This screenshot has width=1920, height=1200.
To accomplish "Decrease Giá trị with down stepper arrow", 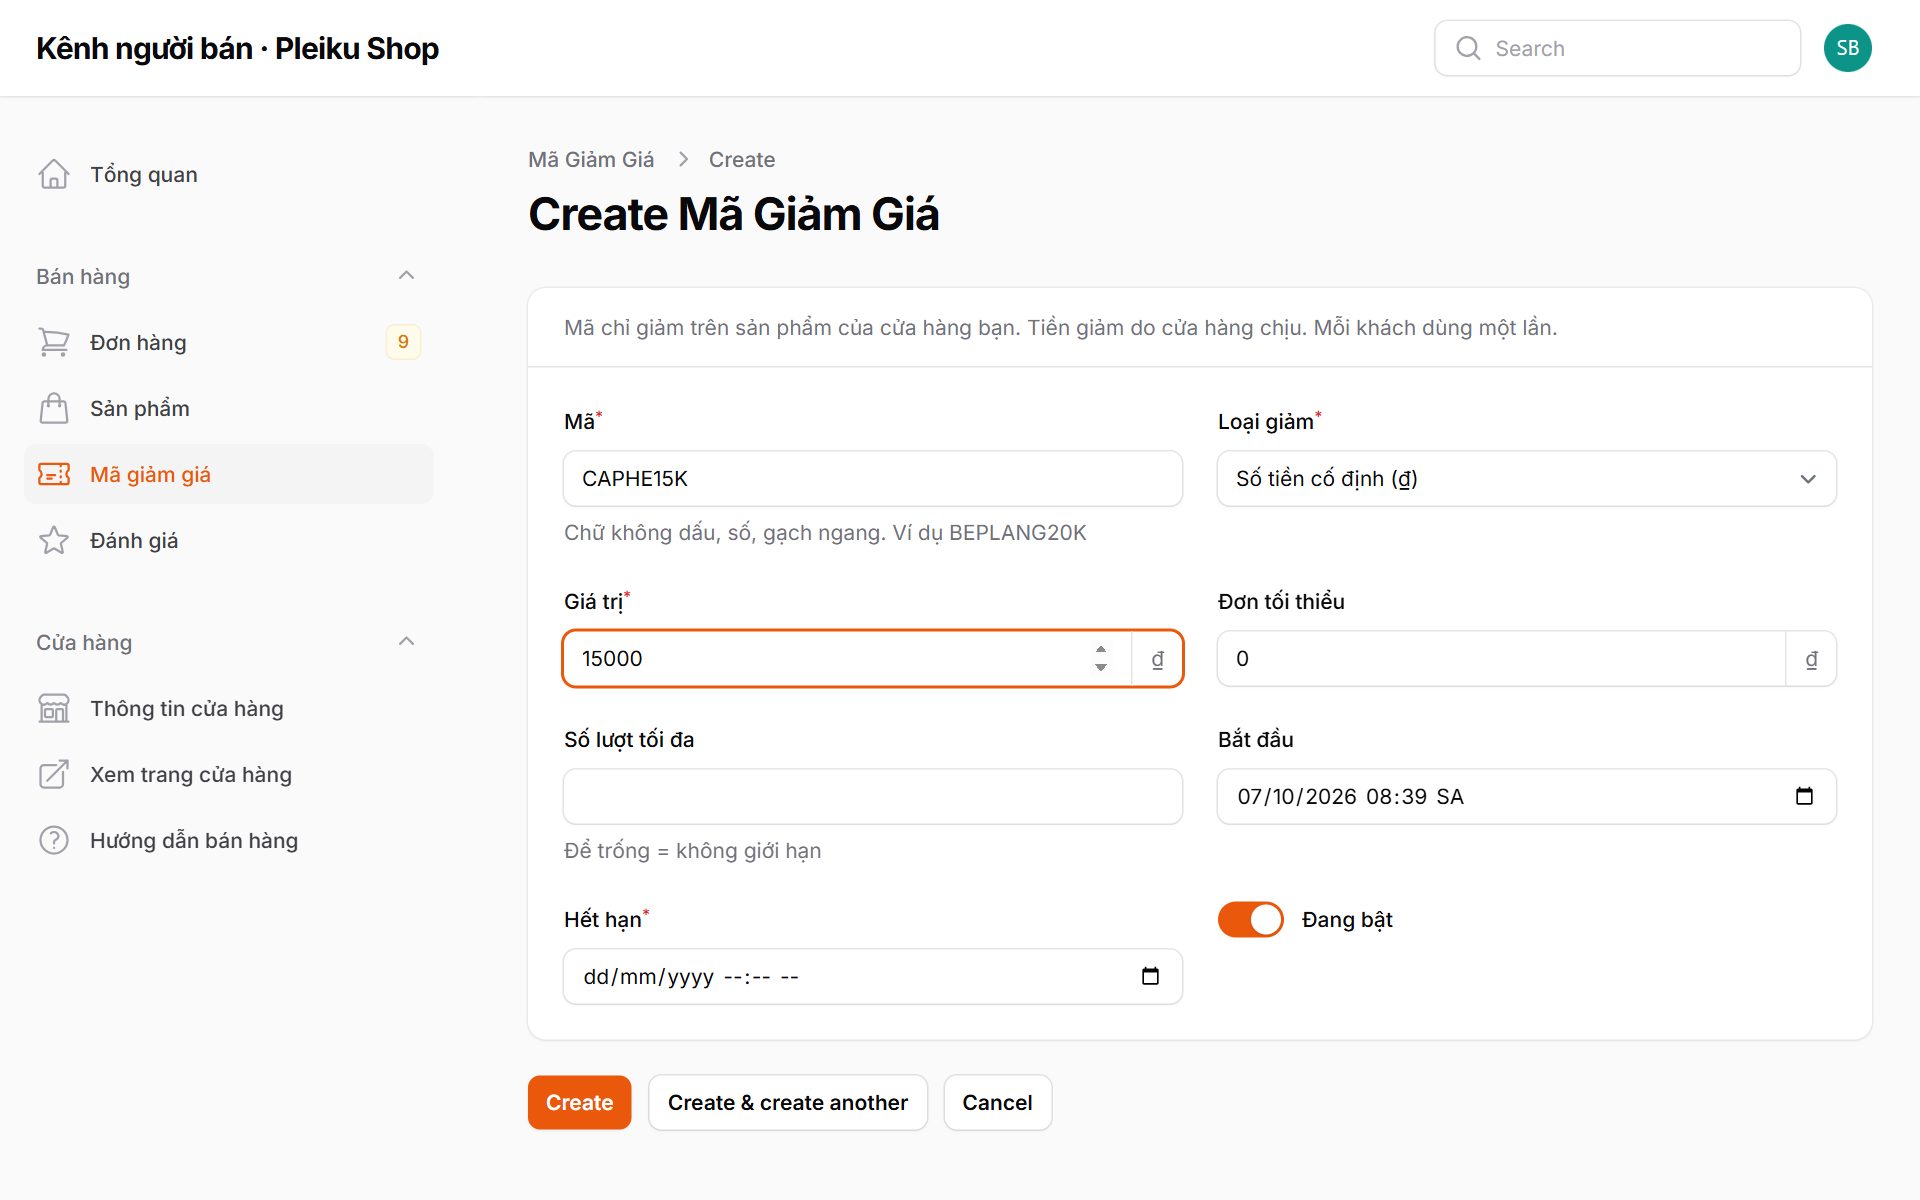I will click(1101, 667).
